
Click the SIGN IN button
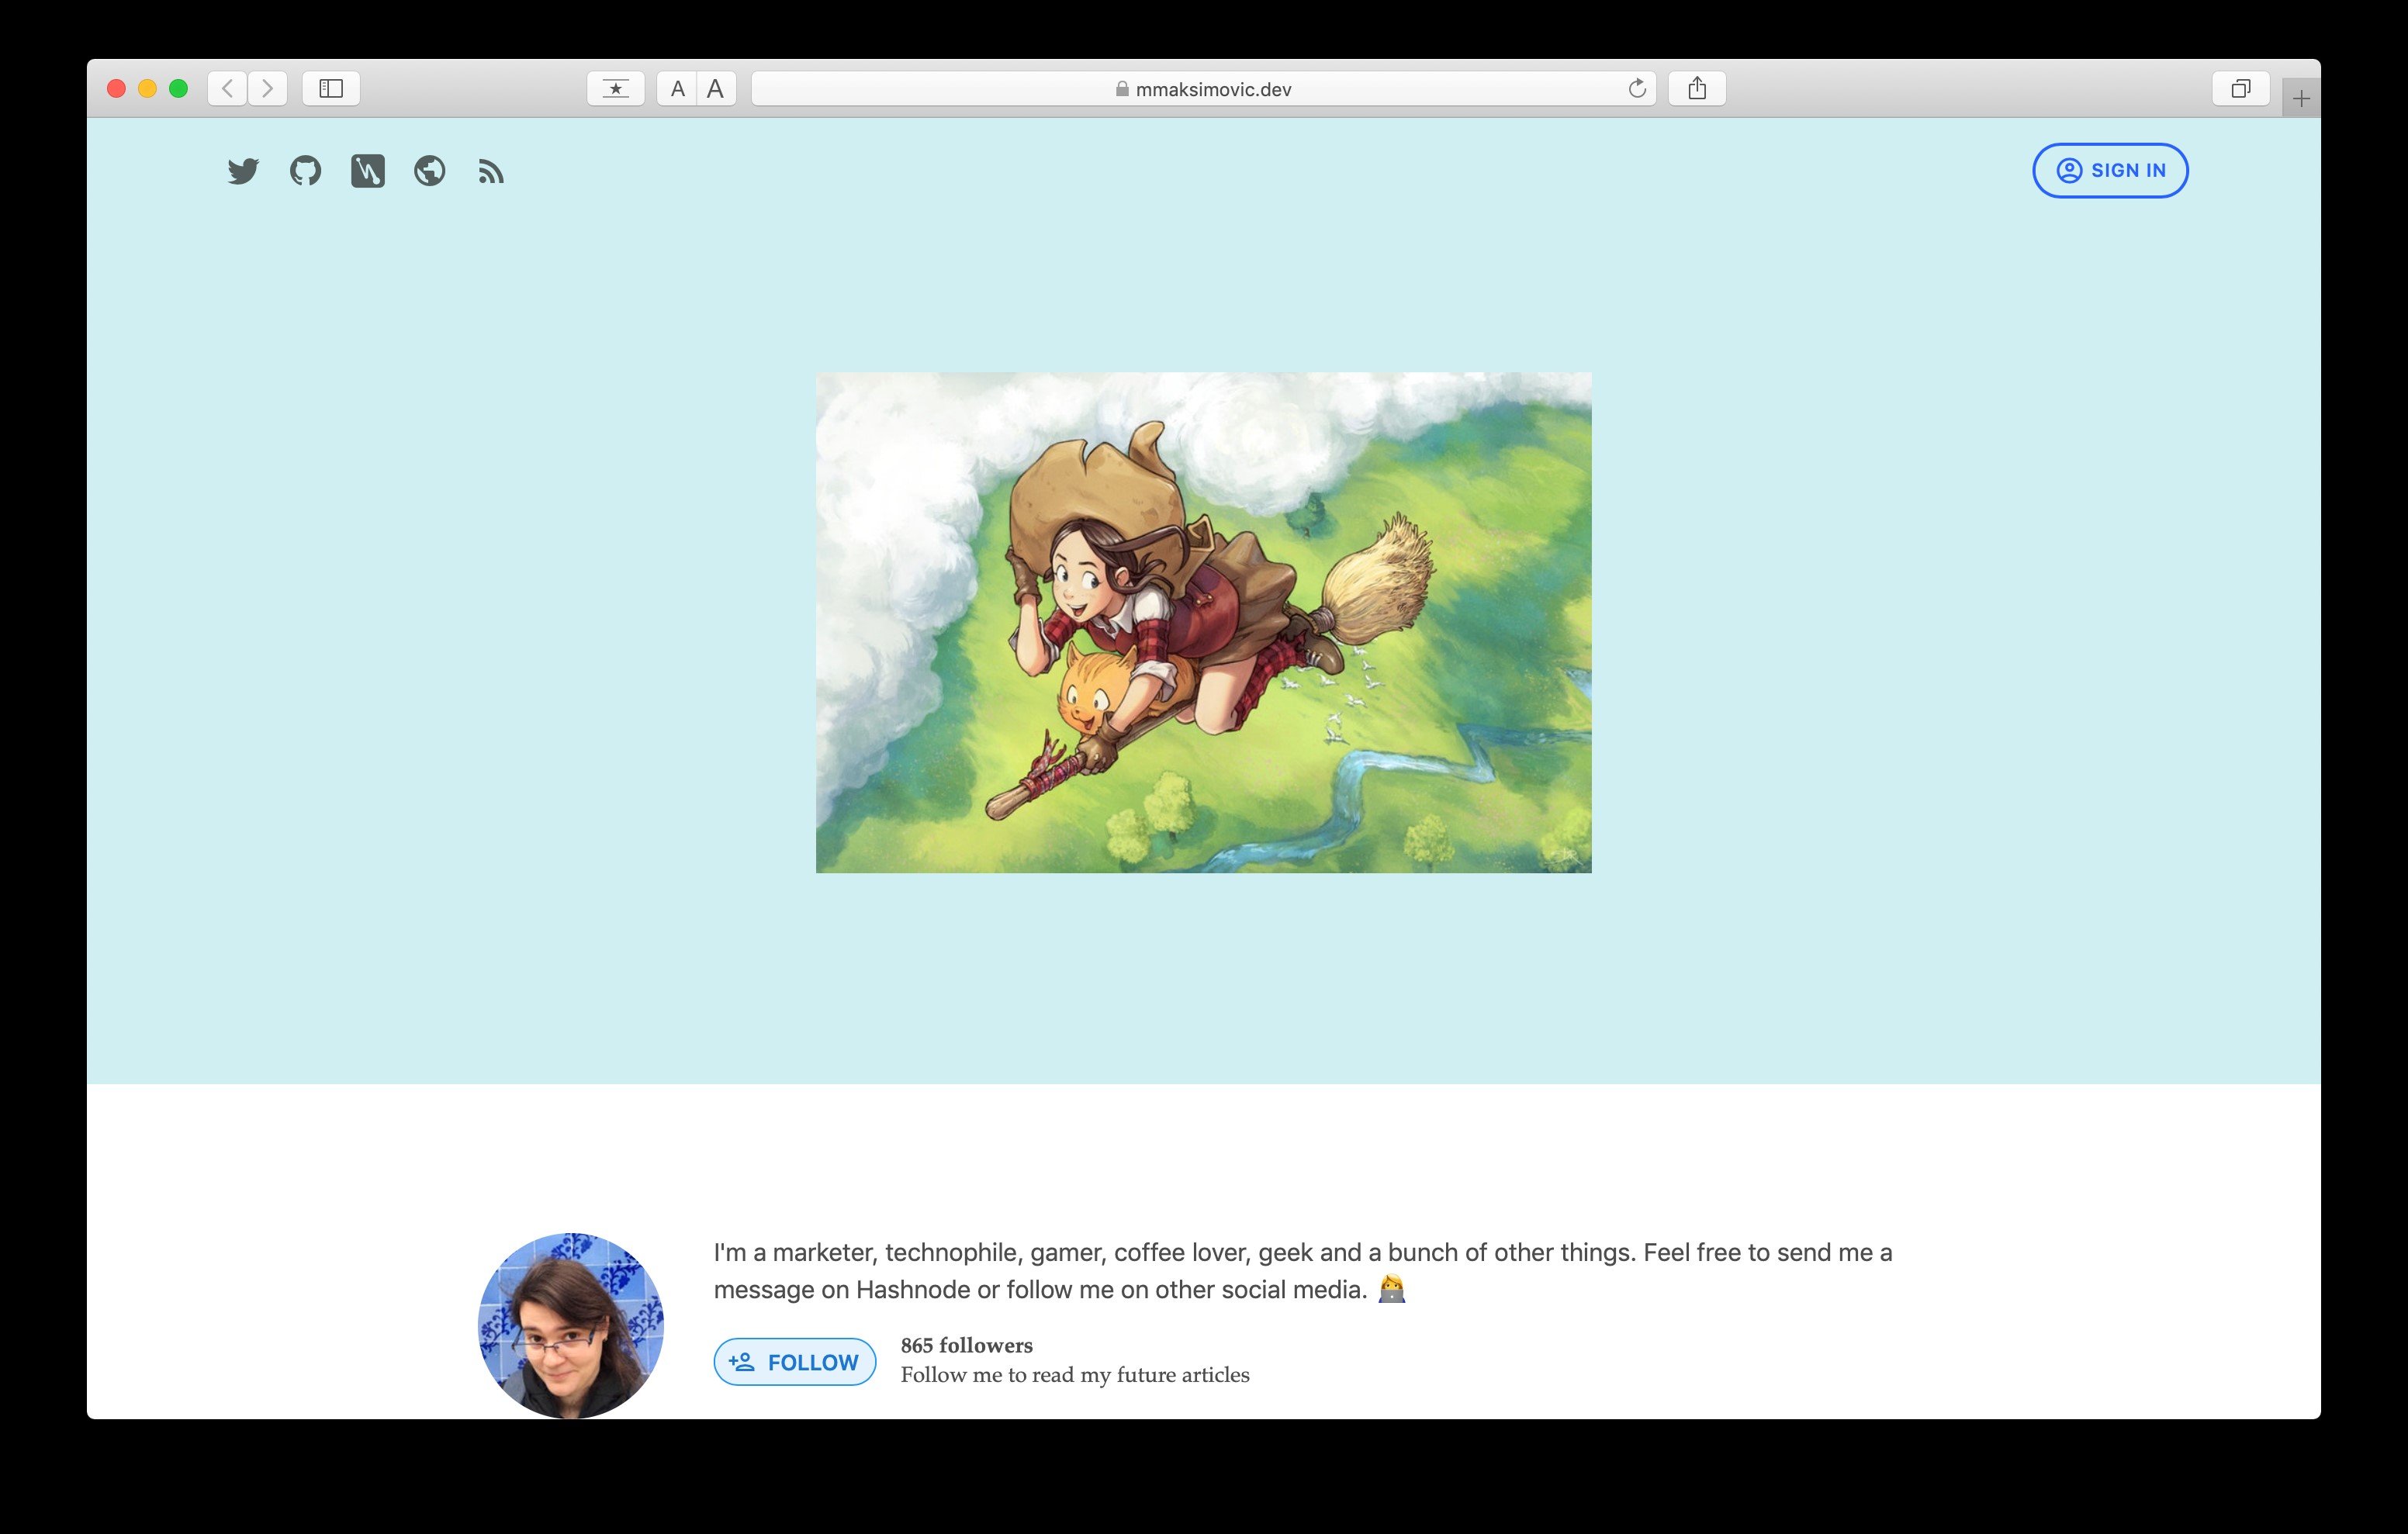[2110, 170]
